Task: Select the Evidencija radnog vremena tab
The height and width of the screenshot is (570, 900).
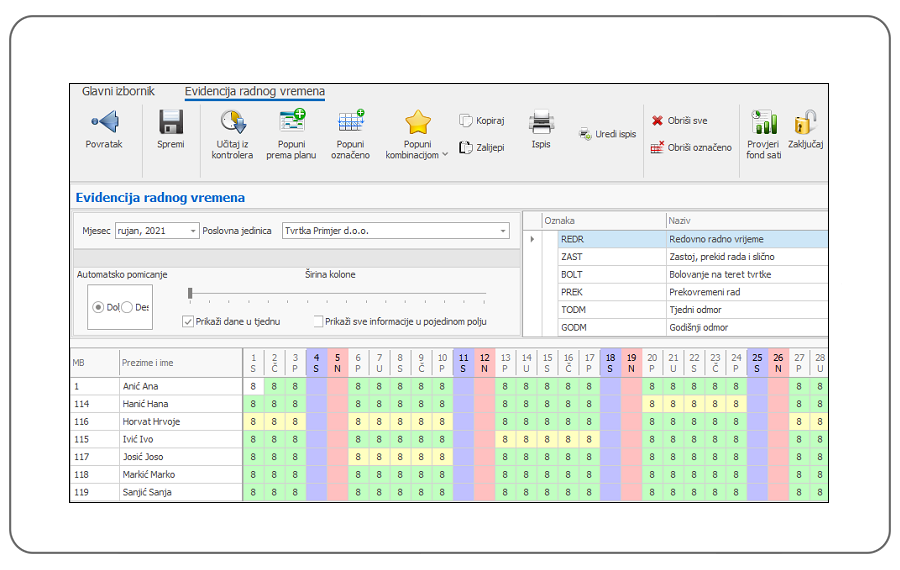Action: pos(255,91)
